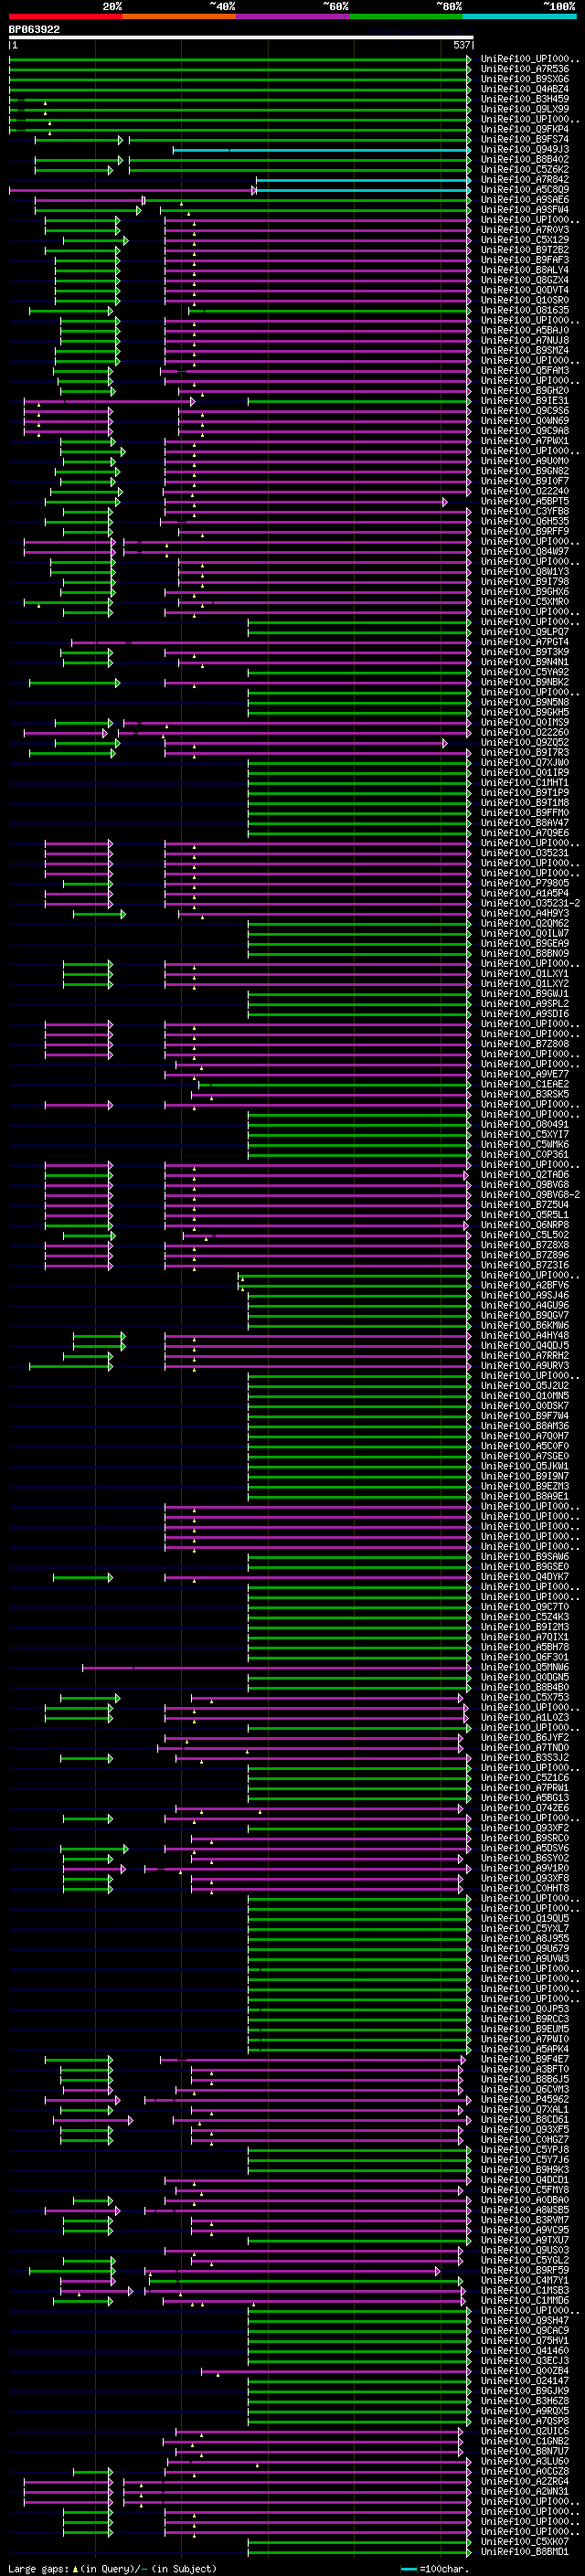
Task: Select the UniRef100_Q0IMS9 label
Action: click(x=525, y=722)
